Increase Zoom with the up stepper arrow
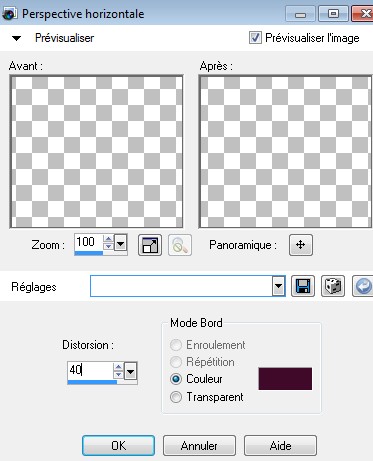 (x=108, y=239)
